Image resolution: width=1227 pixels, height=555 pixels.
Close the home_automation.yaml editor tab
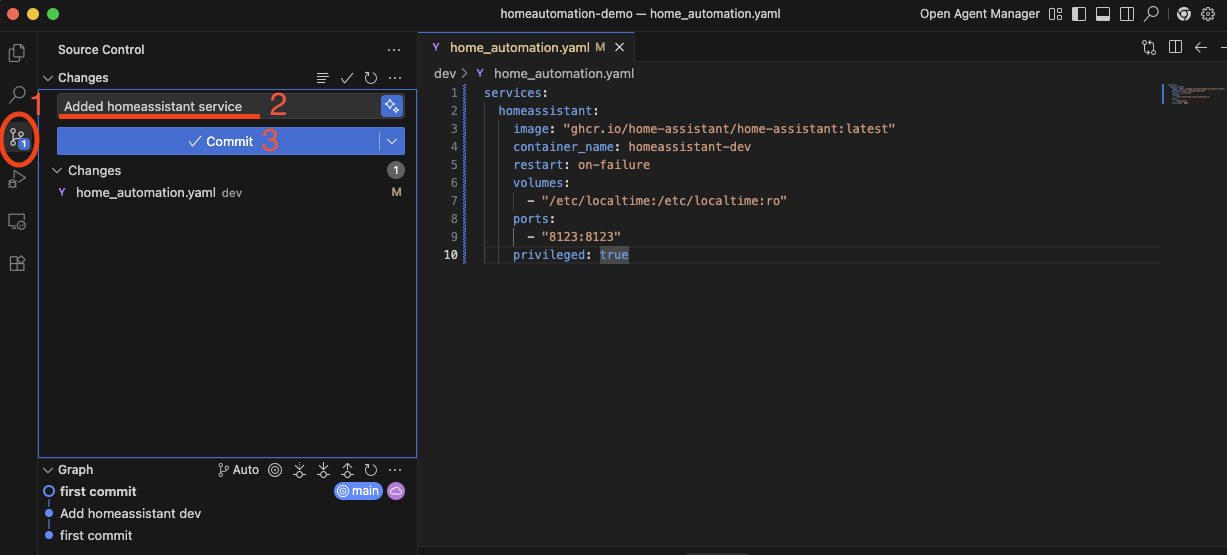pos(621,47)
